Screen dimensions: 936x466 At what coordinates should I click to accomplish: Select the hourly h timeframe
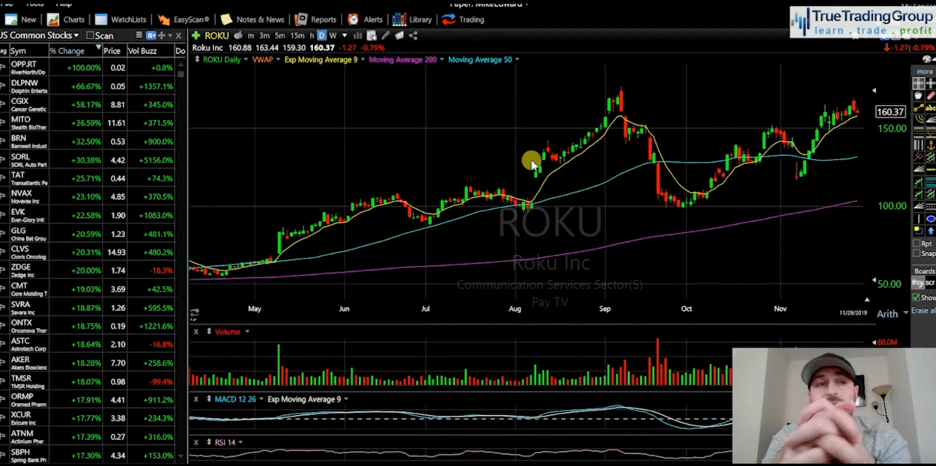click(x=312, y=36)
